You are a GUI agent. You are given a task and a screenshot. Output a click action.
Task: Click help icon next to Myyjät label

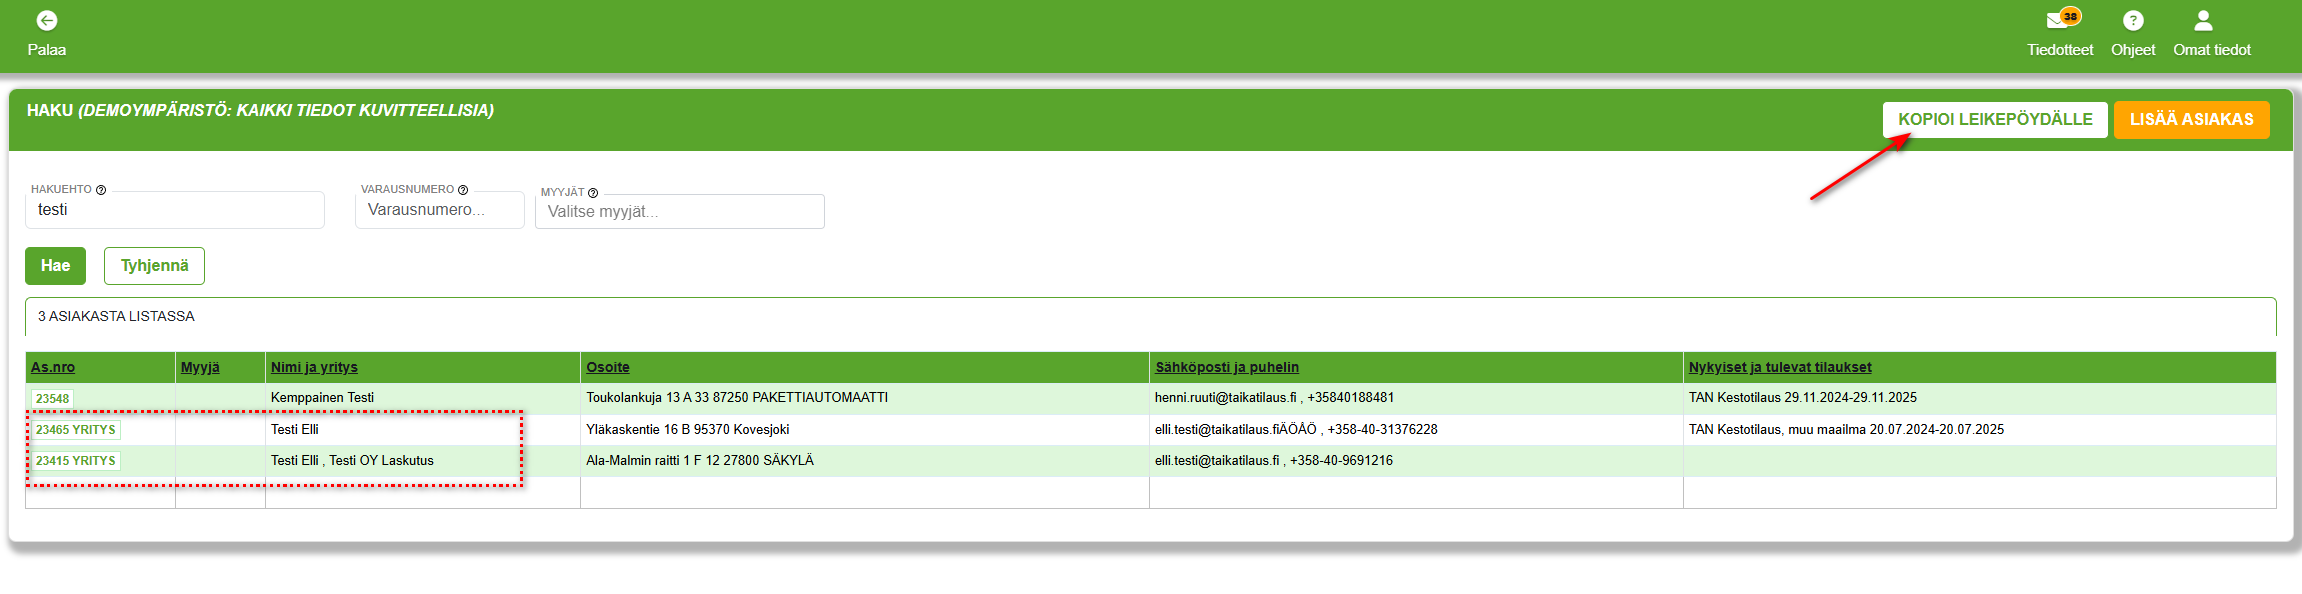tap(593, 193)
